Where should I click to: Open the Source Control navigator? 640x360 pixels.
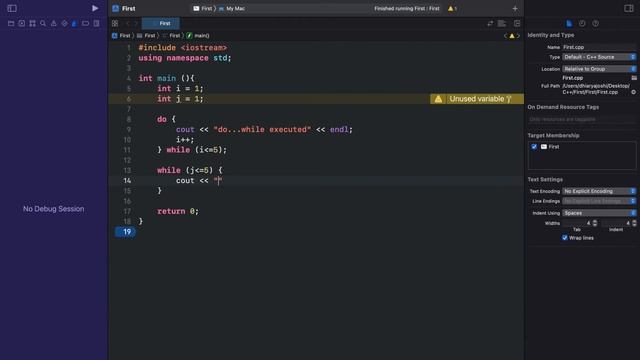[22, 24]
